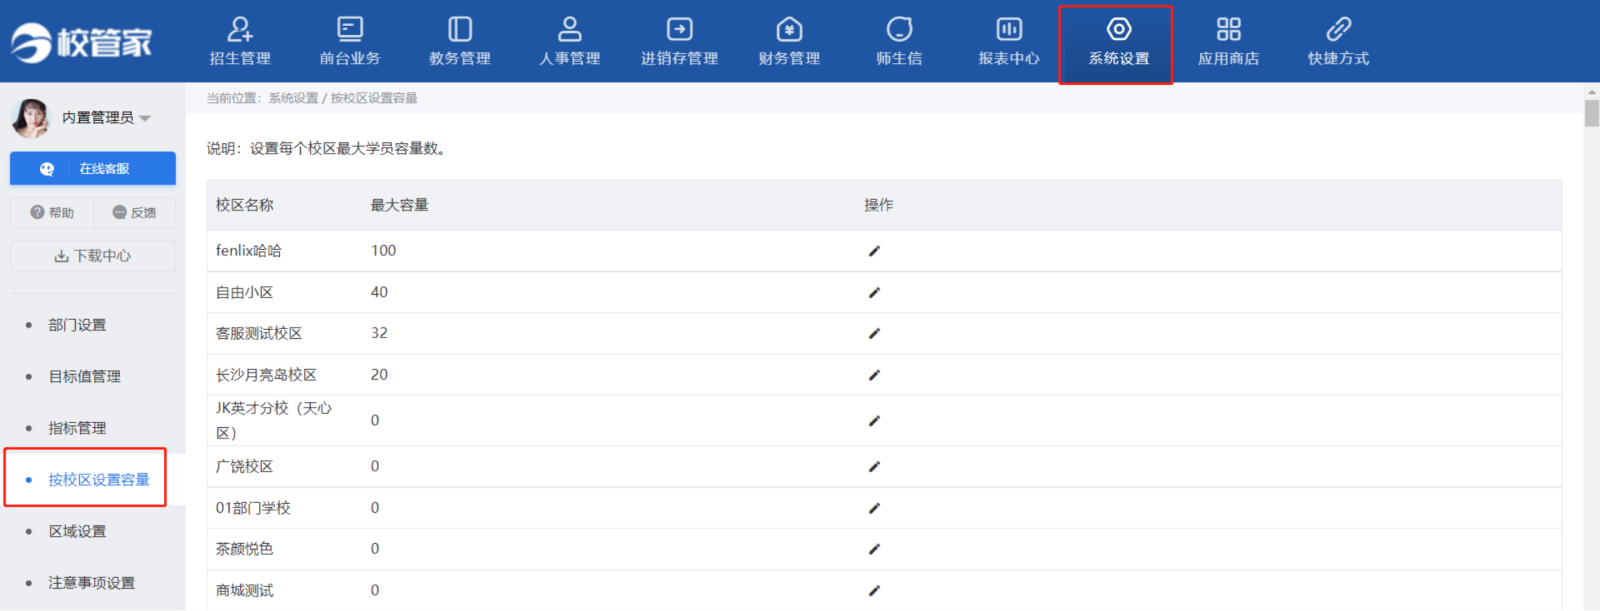Click the 自由小区 campus name

[245, 293]
